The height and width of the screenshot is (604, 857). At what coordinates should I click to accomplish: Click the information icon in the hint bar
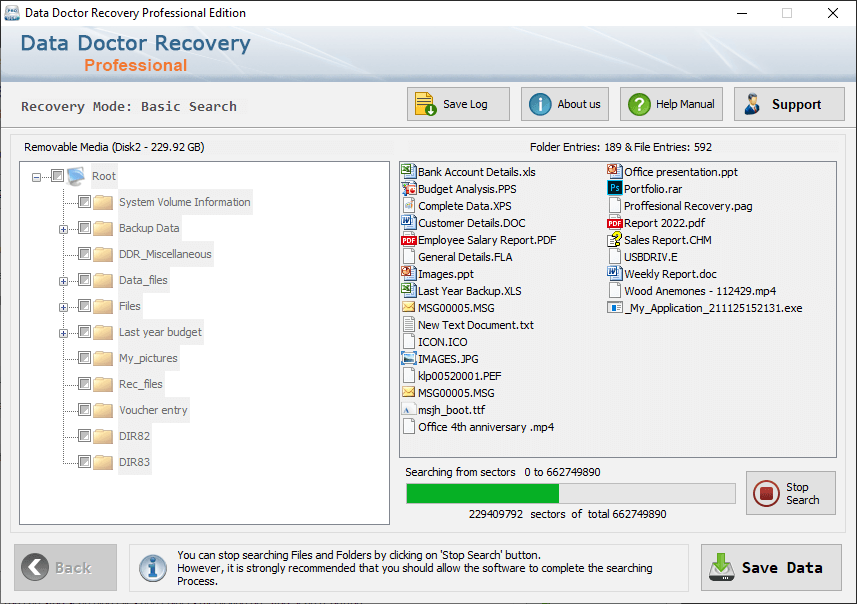coord(153,568)
